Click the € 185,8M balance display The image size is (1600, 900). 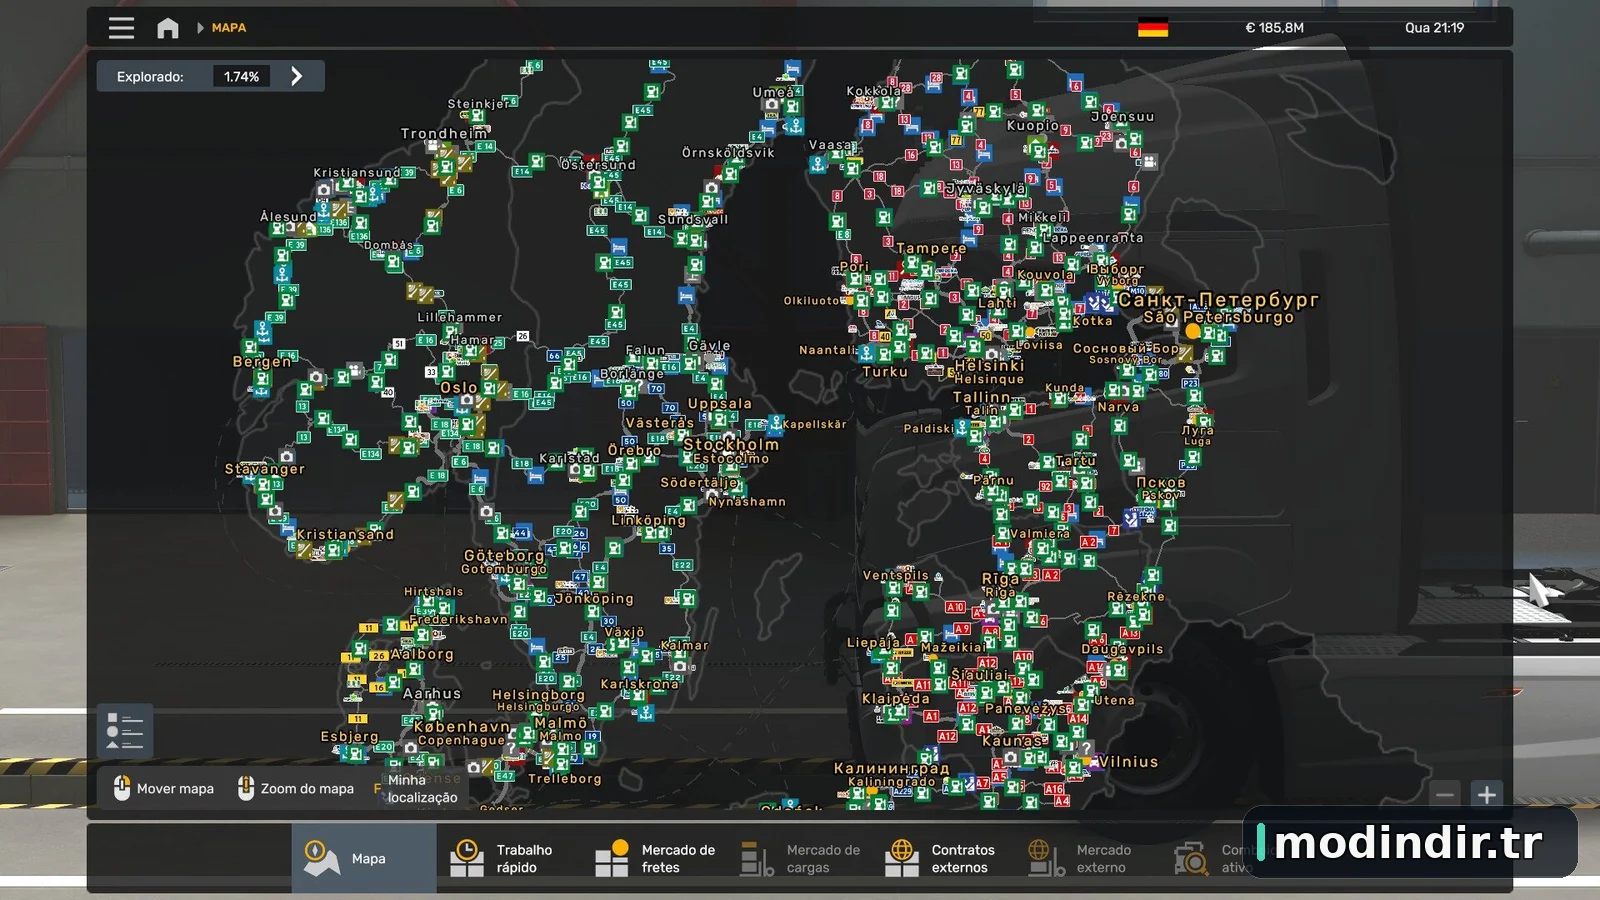pos(1274,28)
